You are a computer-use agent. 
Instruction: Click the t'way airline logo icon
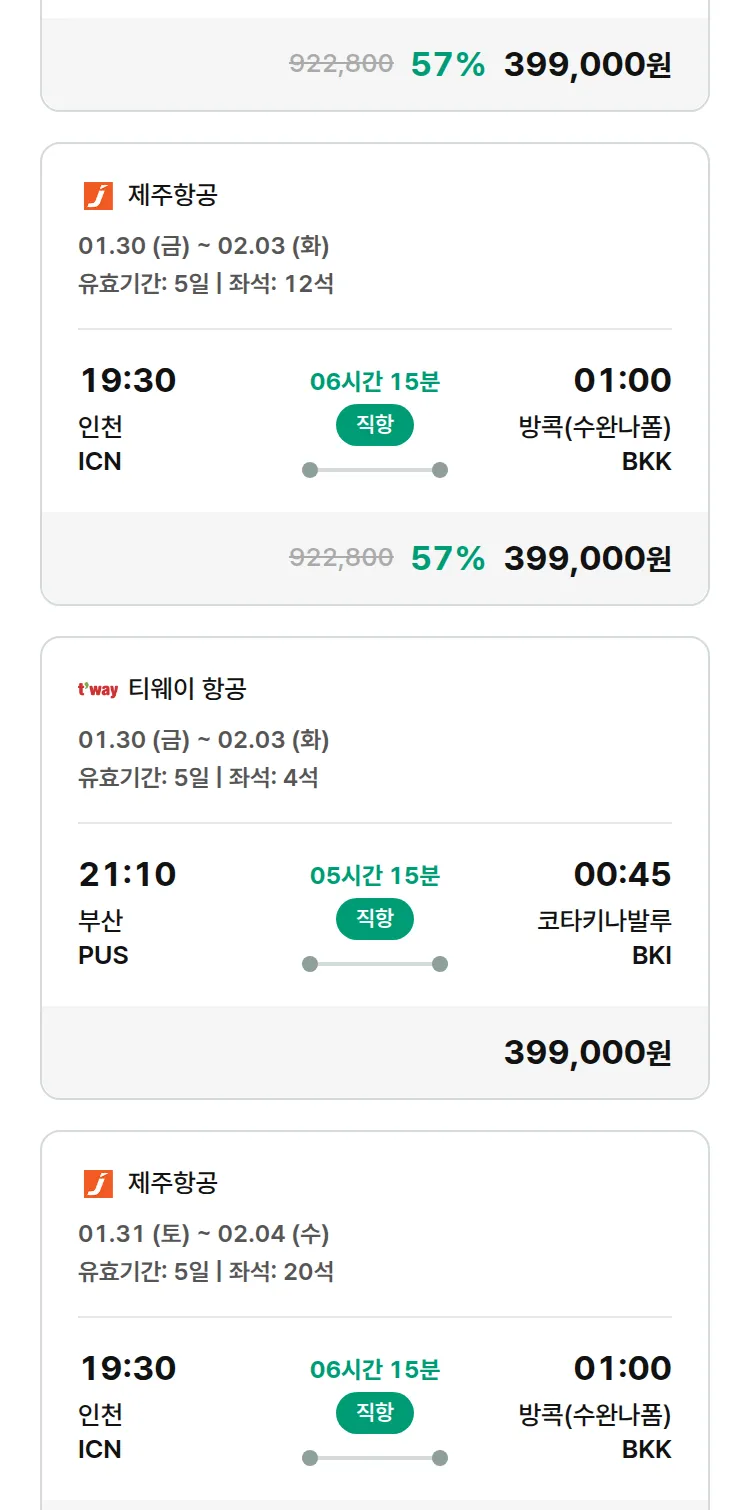pyautogui.click(x=98, y=689)
